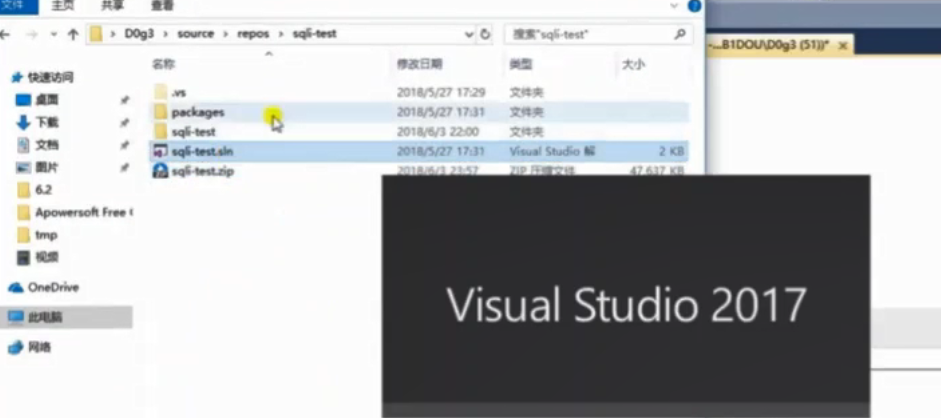Click the source breadcrumb segment
Image resolution: width=941 pixels, height=418 pixels.
tap(196, 34)
